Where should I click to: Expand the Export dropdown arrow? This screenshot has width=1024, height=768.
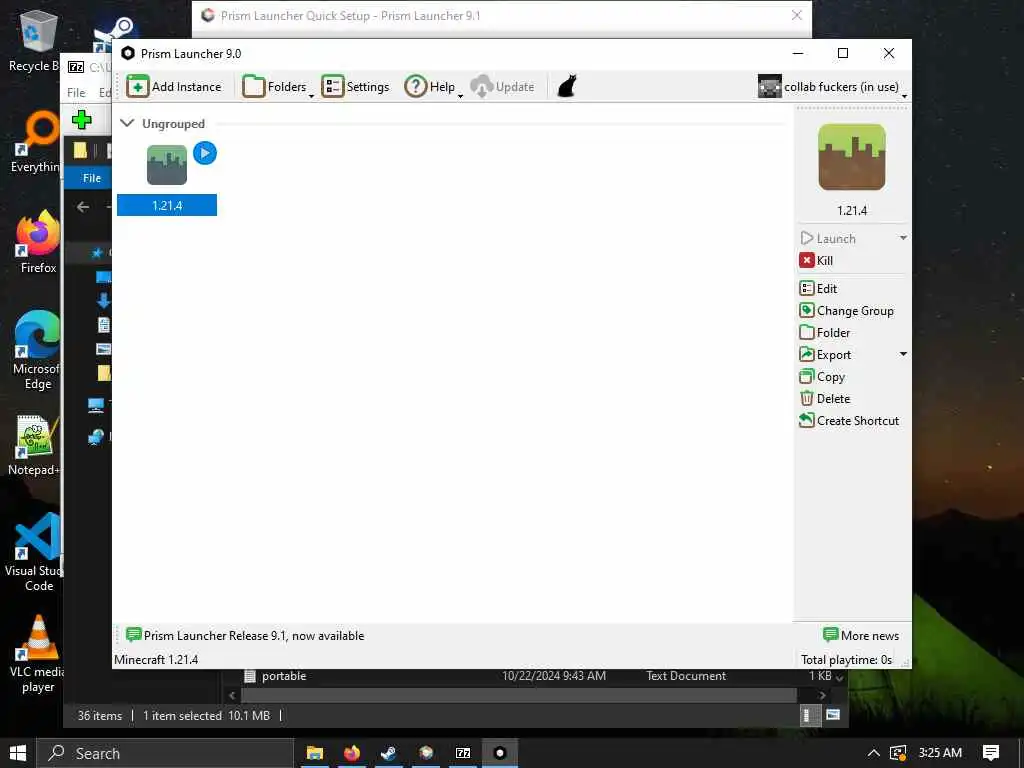[903, 354]
